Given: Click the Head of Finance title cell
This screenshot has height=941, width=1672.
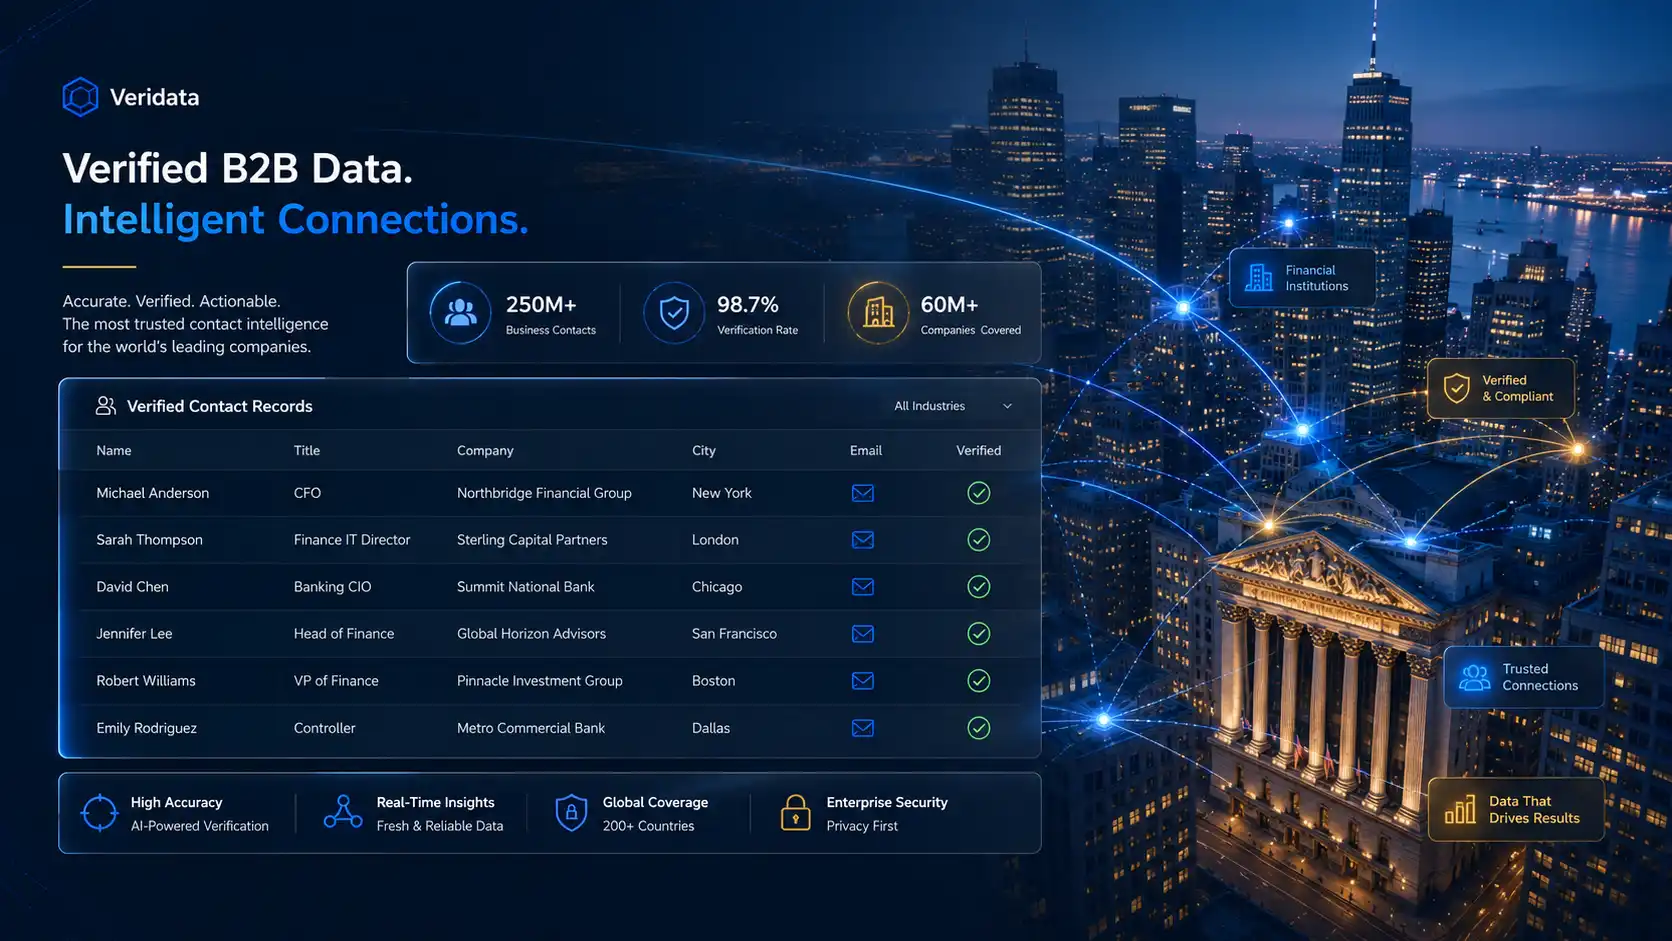Looking at the screenshot, I should pos(344,634).
